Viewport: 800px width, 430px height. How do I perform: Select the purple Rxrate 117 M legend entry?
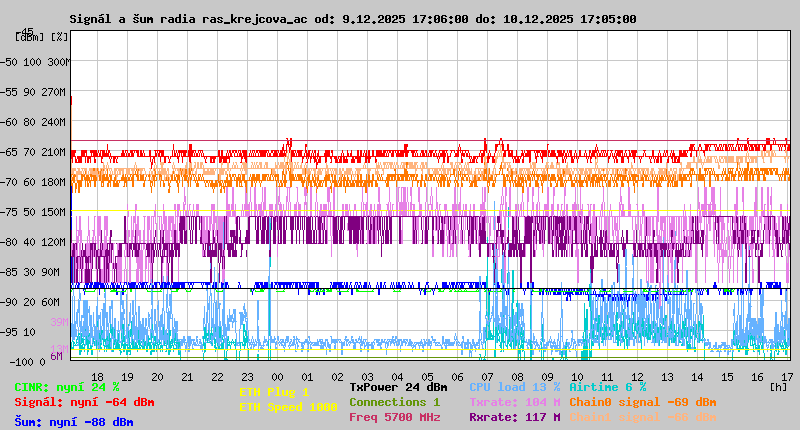coord(514,417)
